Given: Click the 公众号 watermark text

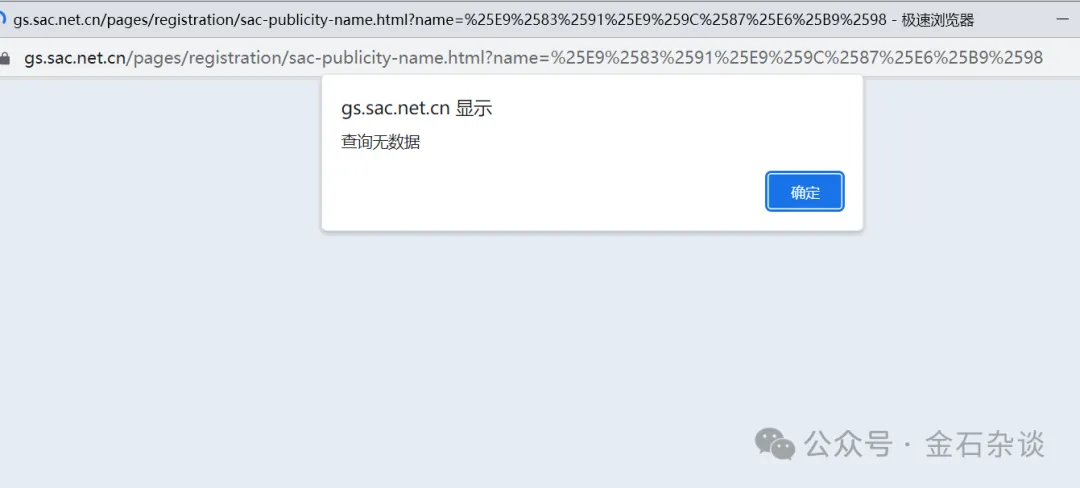Looking at the screenshot, I should (x=849, y=444).
